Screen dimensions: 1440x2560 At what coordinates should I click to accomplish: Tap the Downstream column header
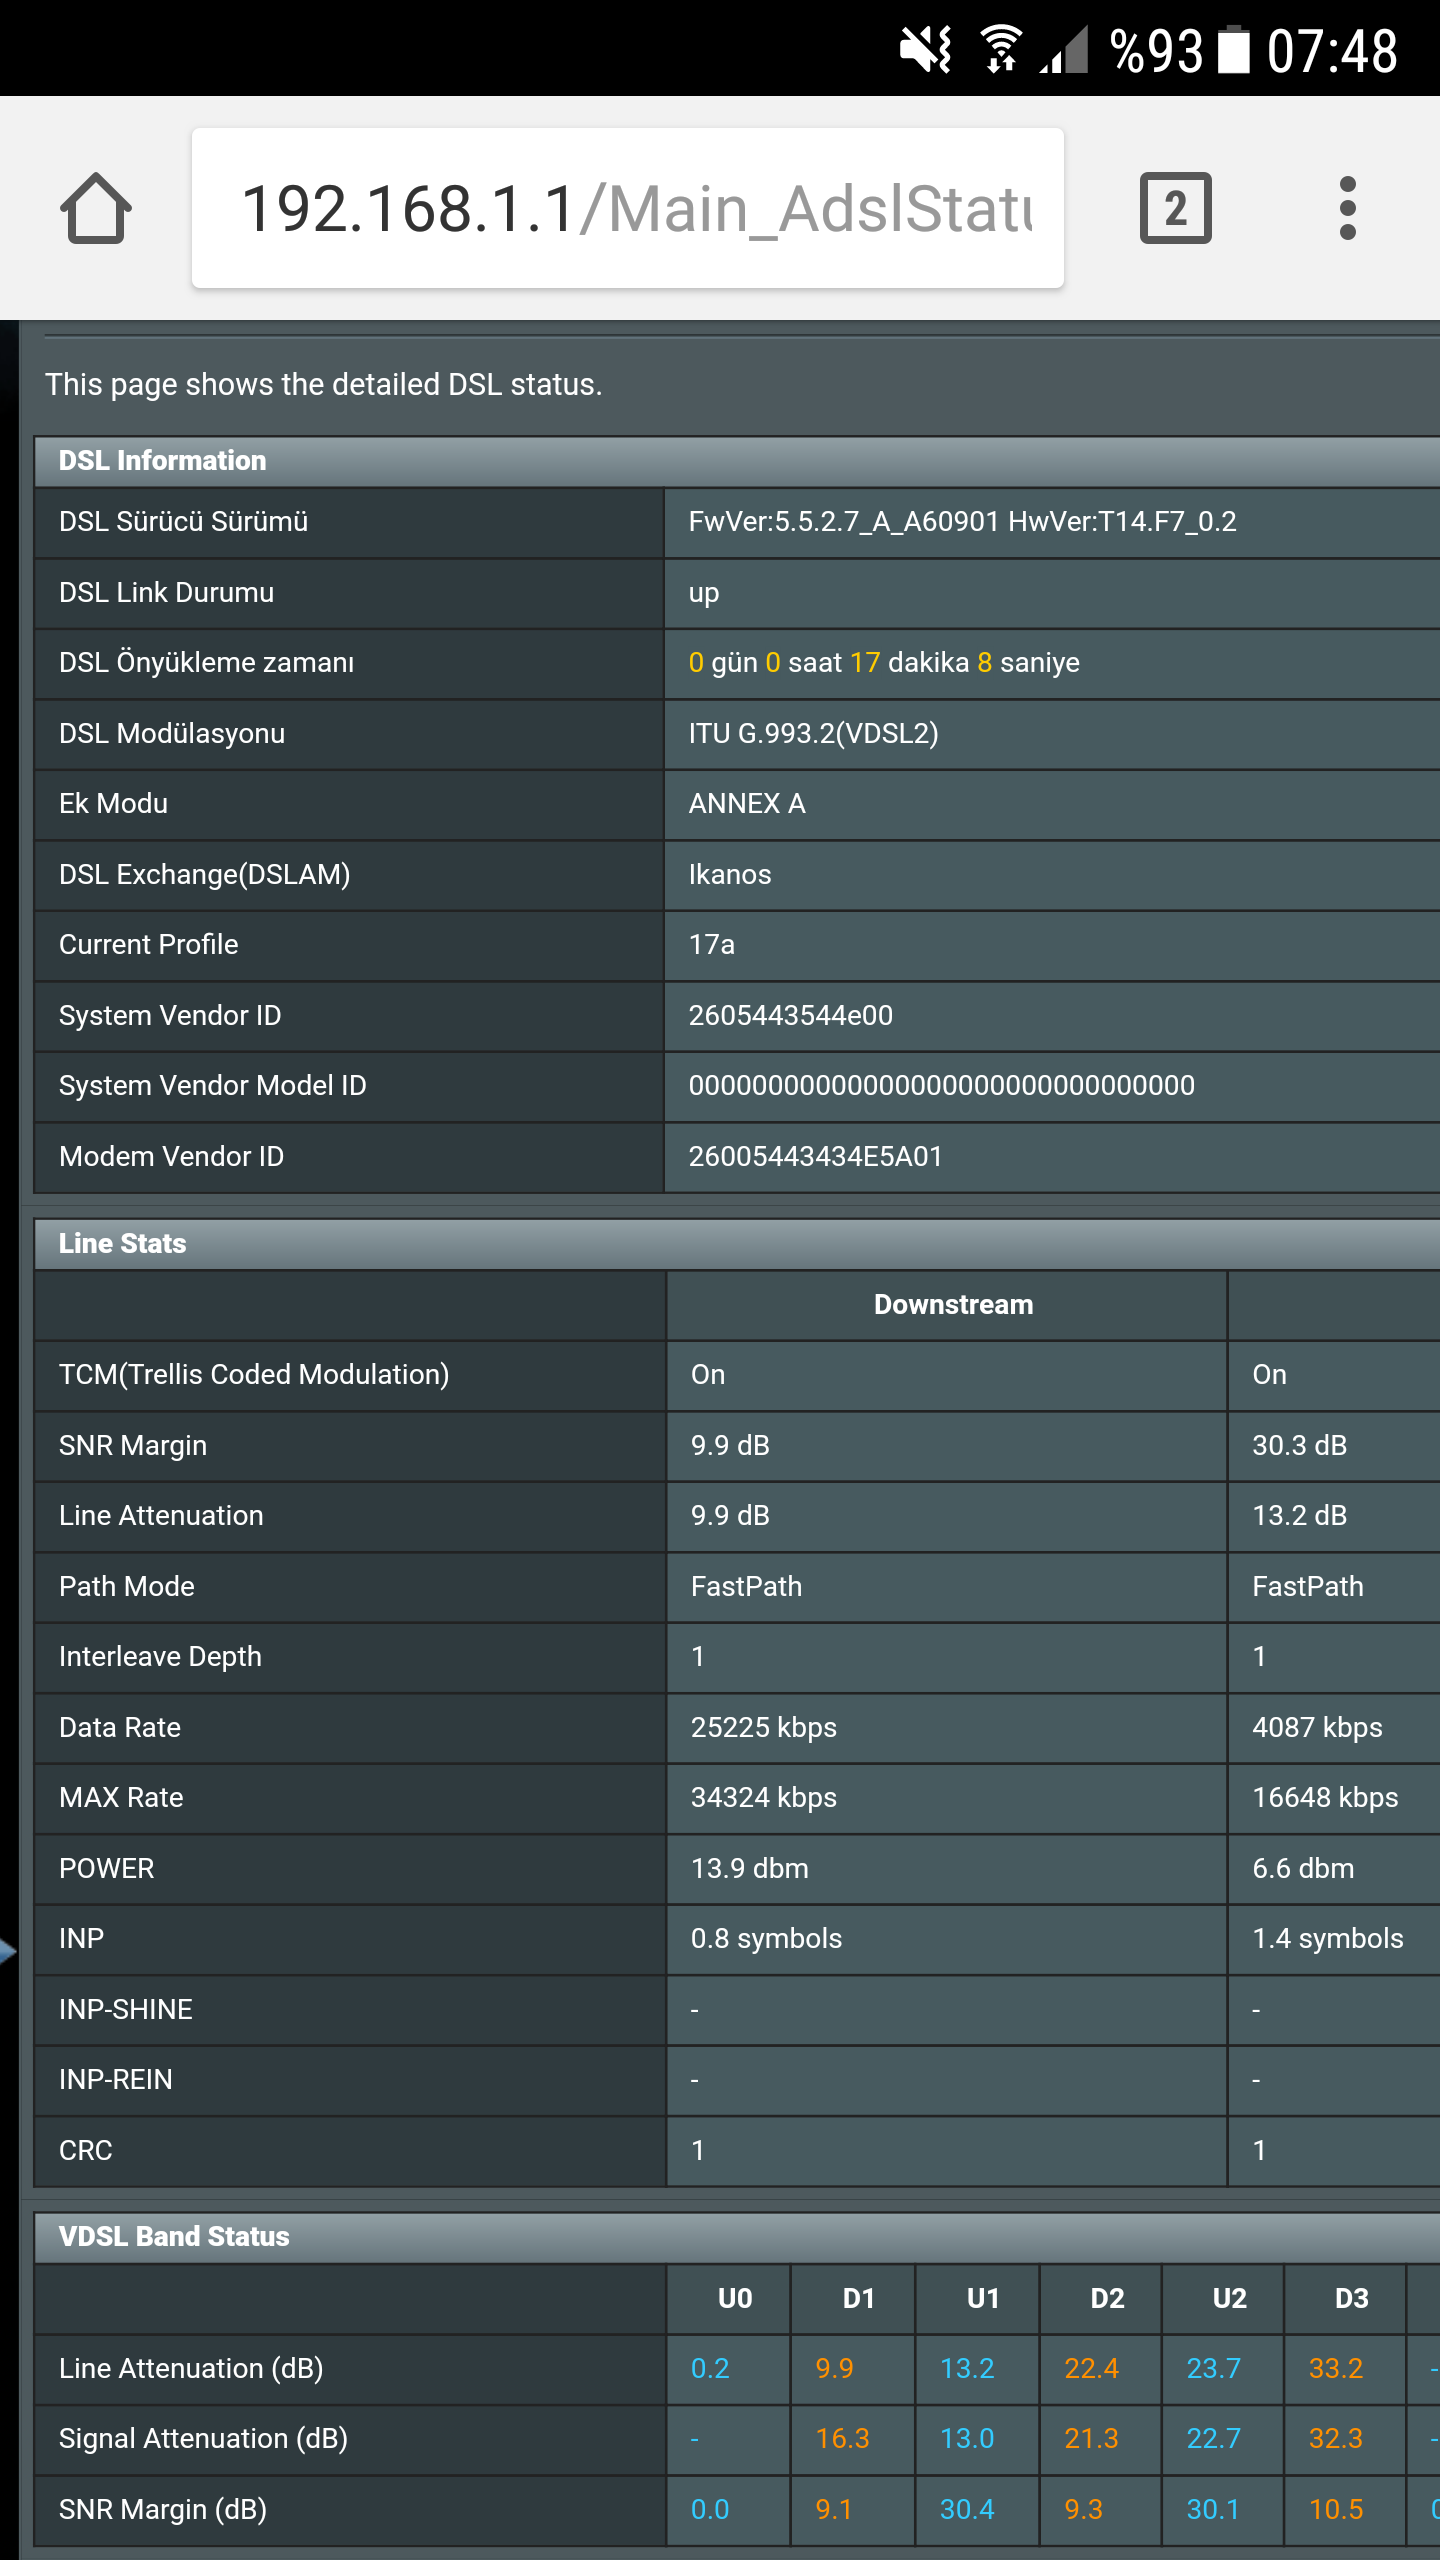click(953, 1305)
